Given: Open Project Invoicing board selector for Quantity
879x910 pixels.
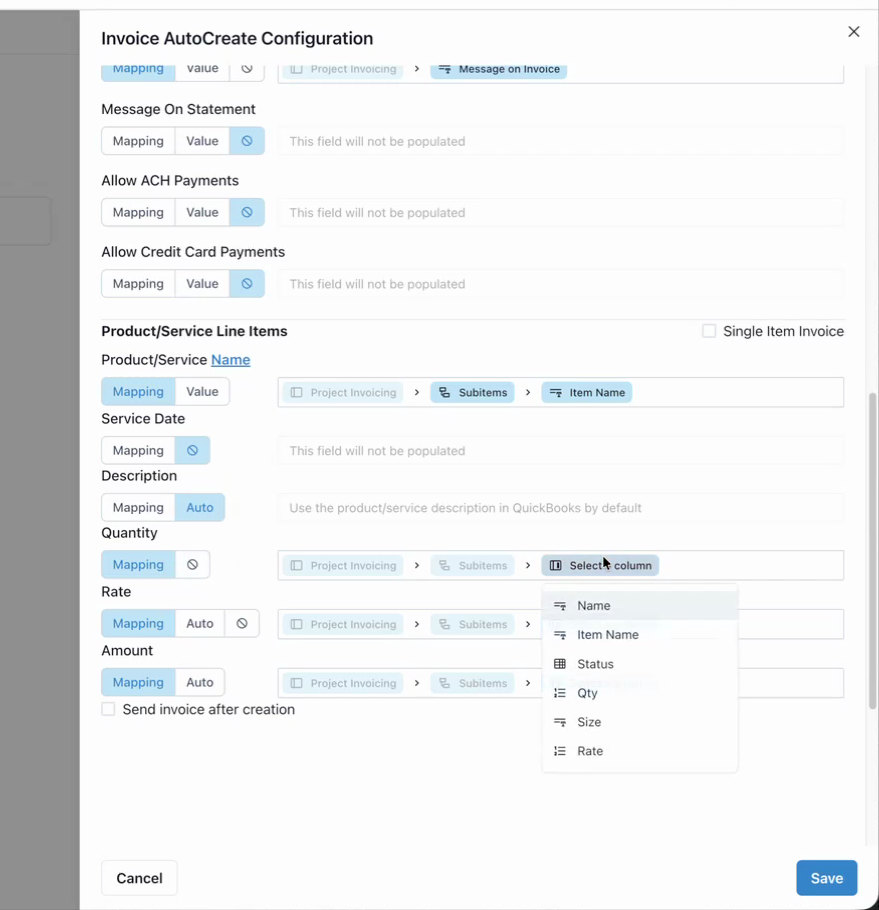Looking at the screenshot, I should coord(343,565).
